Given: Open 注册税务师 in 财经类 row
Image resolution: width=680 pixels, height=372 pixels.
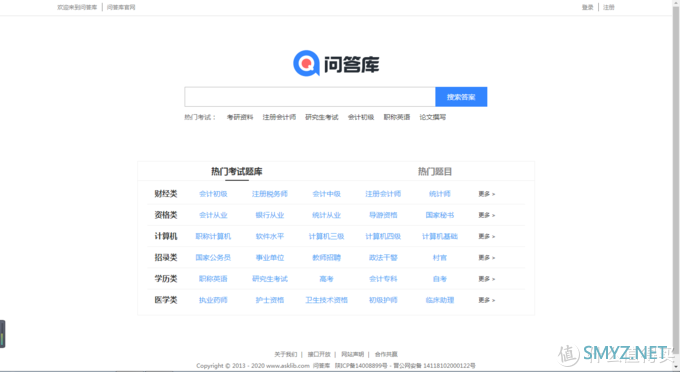Looking at the screenshot, I should pyautogui.click(x=270, y=194).
